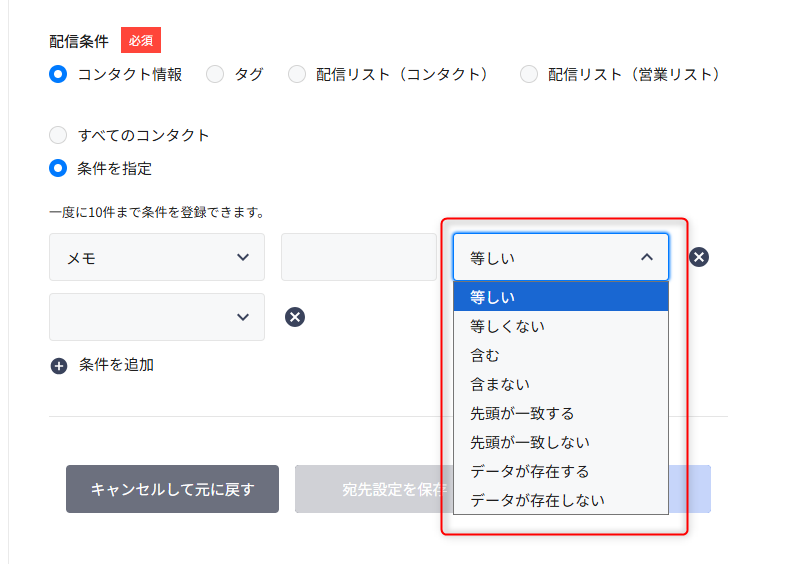Collapse the 等しい operator dropdown
This screenshot has height=564, width=793.
point(561,257)
